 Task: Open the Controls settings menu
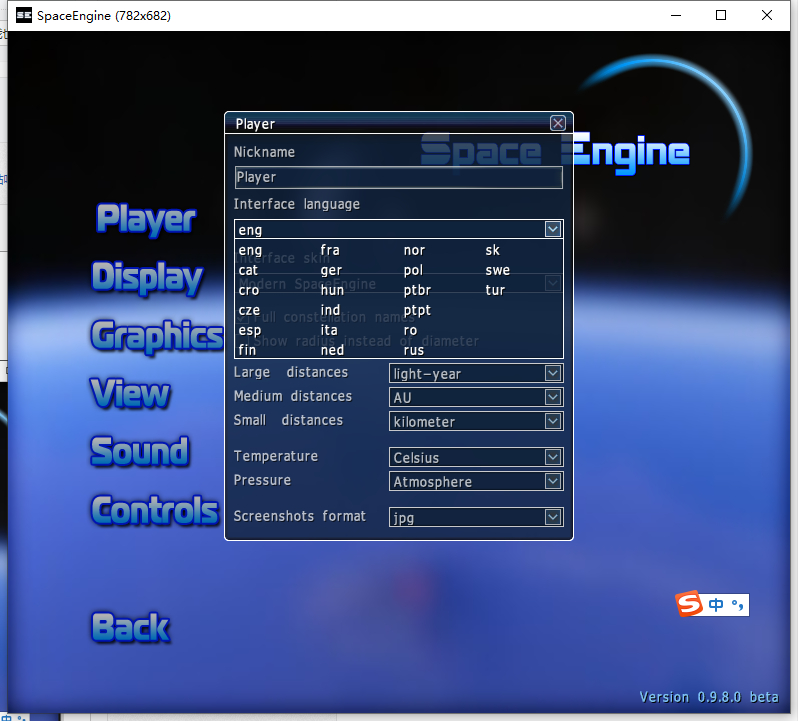155,510
